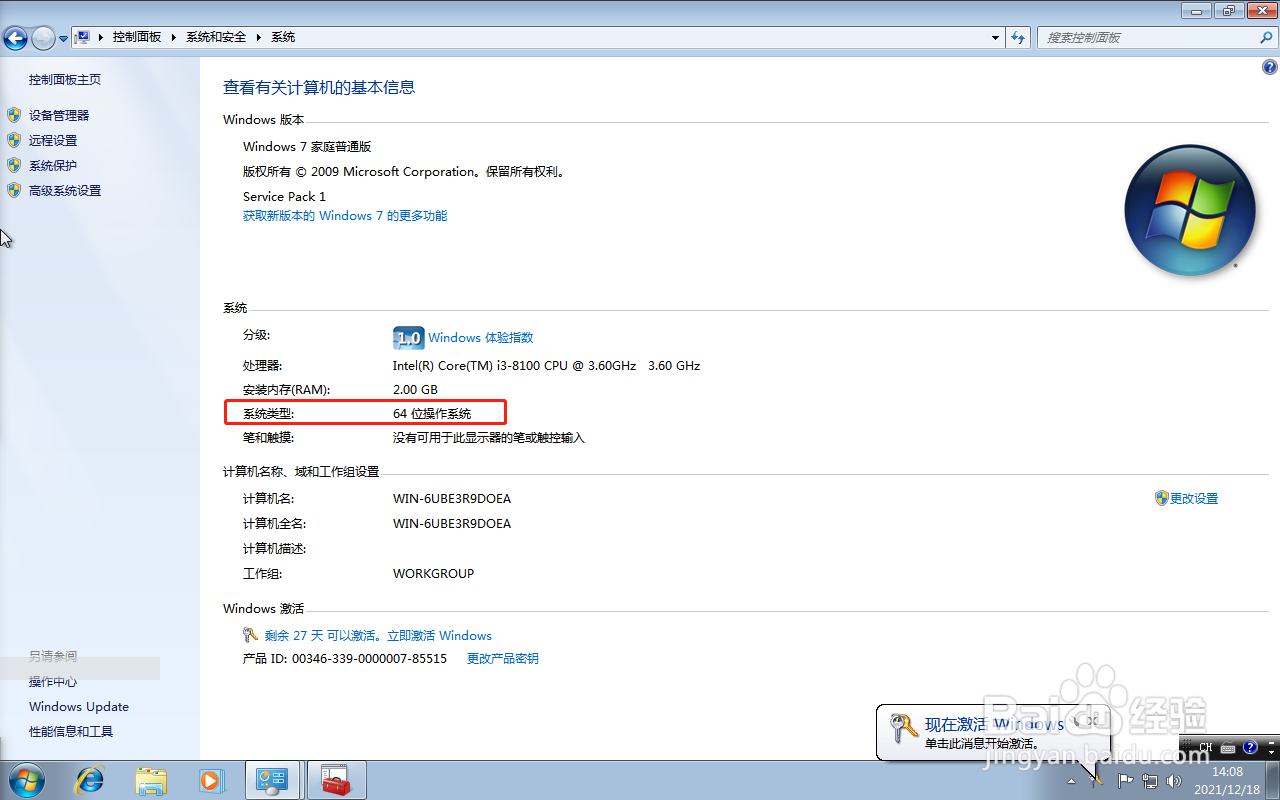Open help with the blue question mark

point(1270,67)
